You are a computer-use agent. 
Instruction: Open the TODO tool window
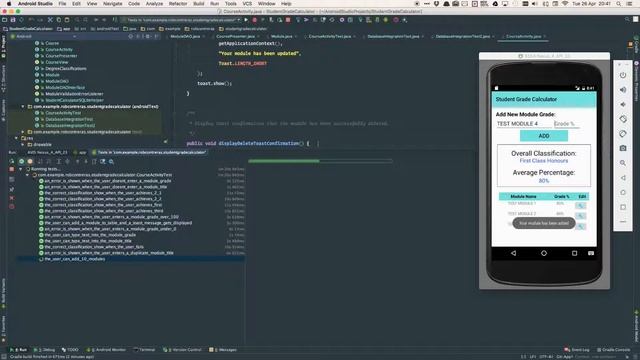coord(70,350)
